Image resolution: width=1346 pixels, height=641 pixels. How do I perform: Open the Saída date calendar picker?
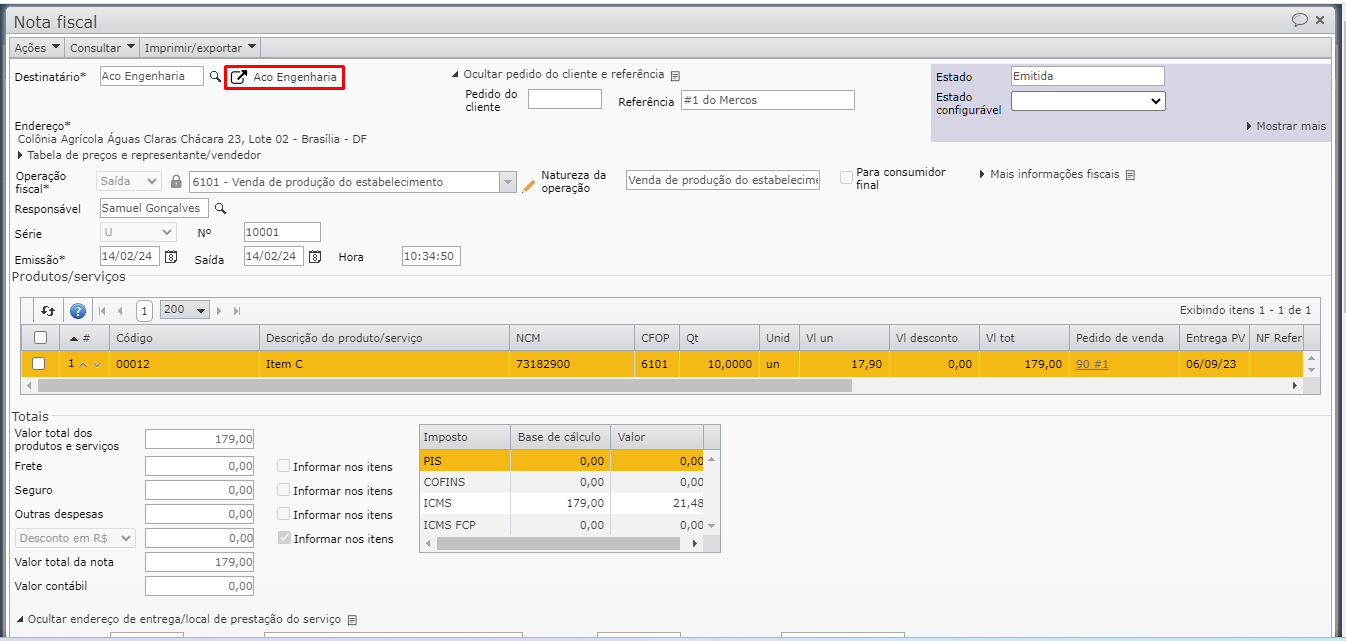(x=315, y=257)
